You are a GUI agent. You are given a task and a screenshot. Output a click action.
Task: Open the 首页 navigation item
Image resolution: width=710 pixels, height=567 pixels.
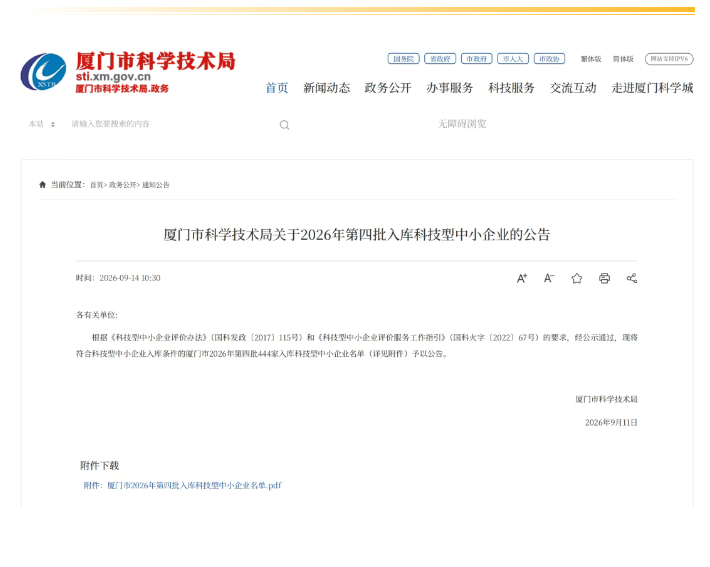point(277,88)
